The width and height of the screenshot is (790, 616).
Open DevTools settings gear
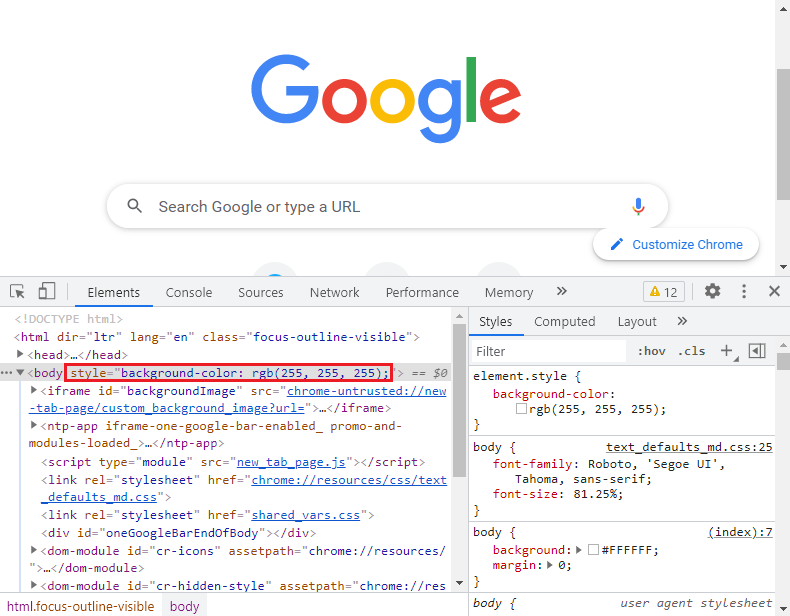pos(712,291)
